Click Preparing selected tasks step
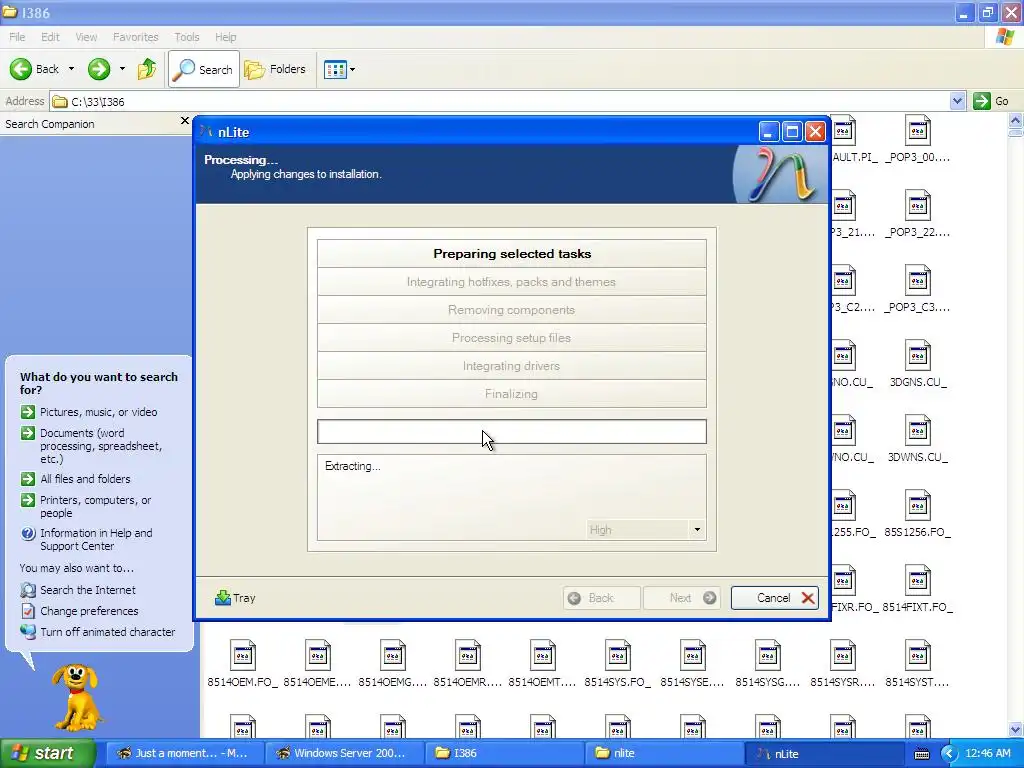The height and width of the screenshot is (768, 1024). (x=511, y=253)
